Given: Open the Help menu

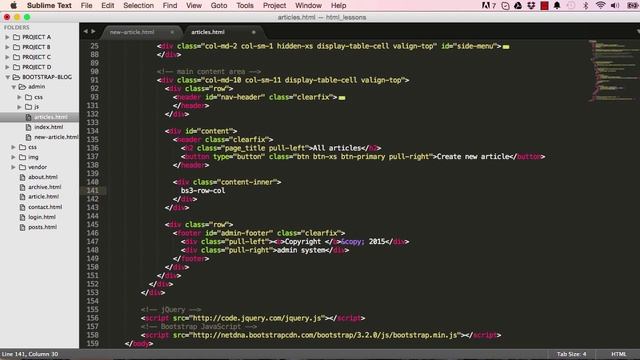Looking at the screenshot, I should (338, 5).
